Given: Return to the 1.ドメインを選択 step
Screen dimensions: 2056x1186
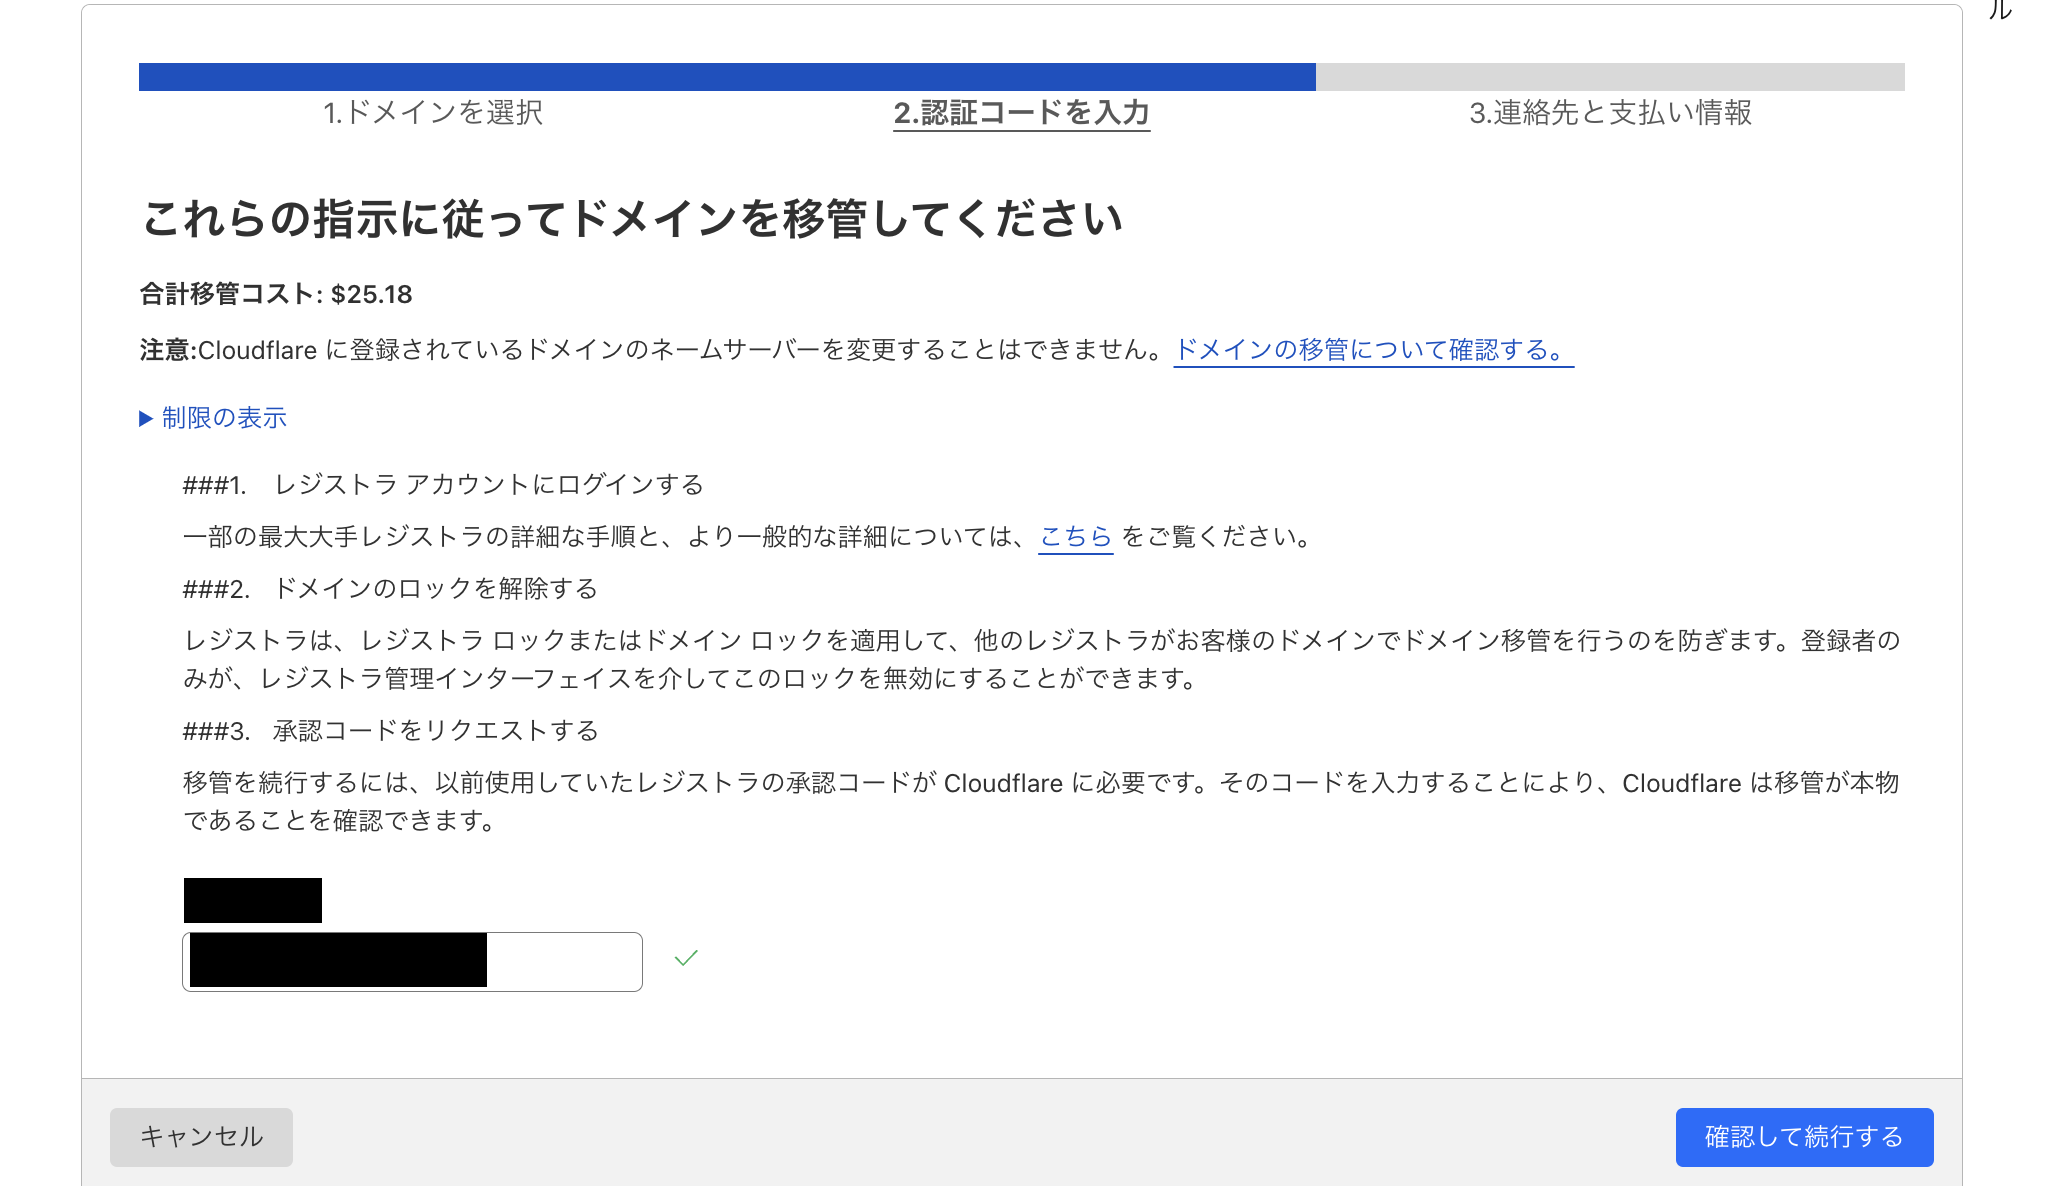Looking at the screenshot, I should [x=433, y=114].
